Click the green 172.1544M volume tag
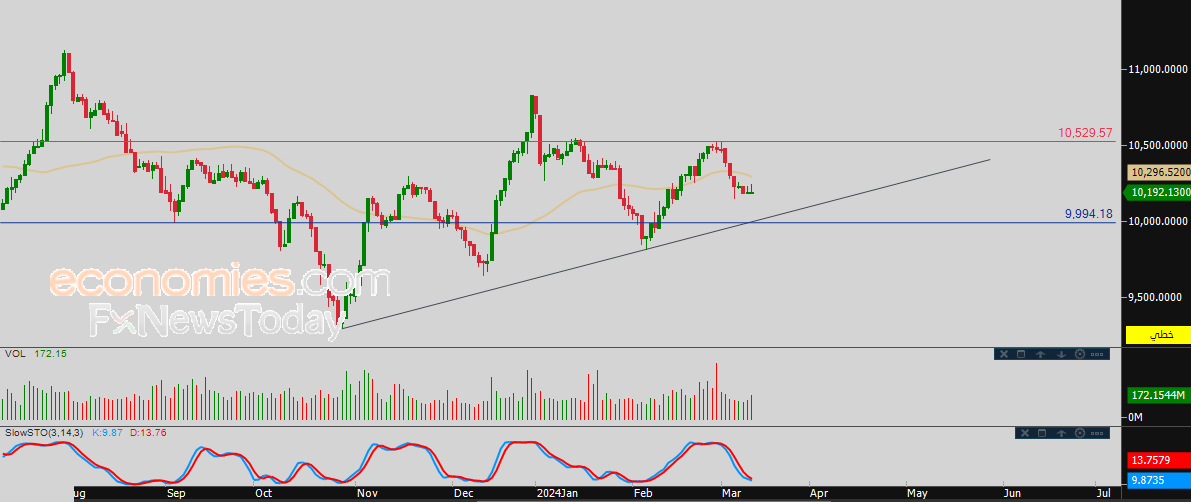Image resolution: width=1191 pixels, height=502 pixels. 1157,395
